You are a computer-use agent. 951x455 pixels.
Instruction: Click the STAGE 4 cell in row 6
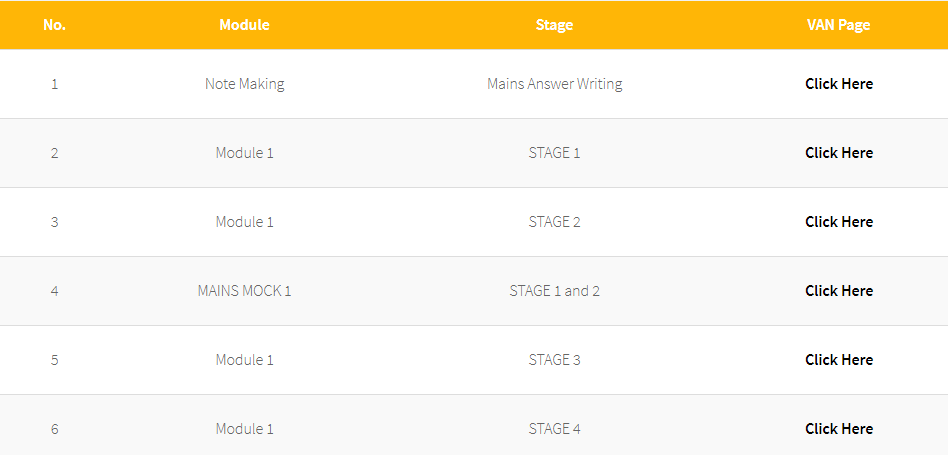(x=554, y=429)
